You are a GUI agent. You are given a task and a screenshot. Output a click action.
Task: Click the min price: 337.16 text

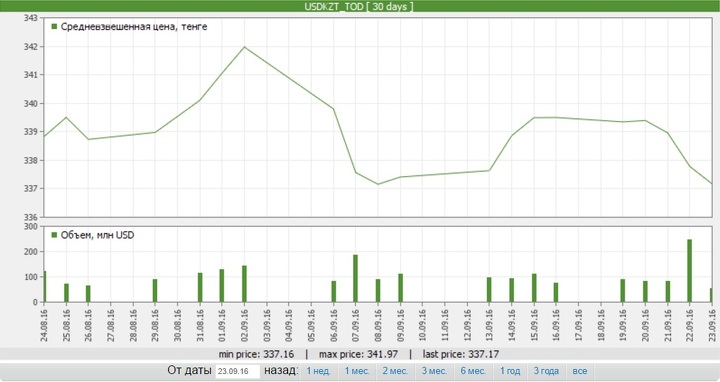256,354
